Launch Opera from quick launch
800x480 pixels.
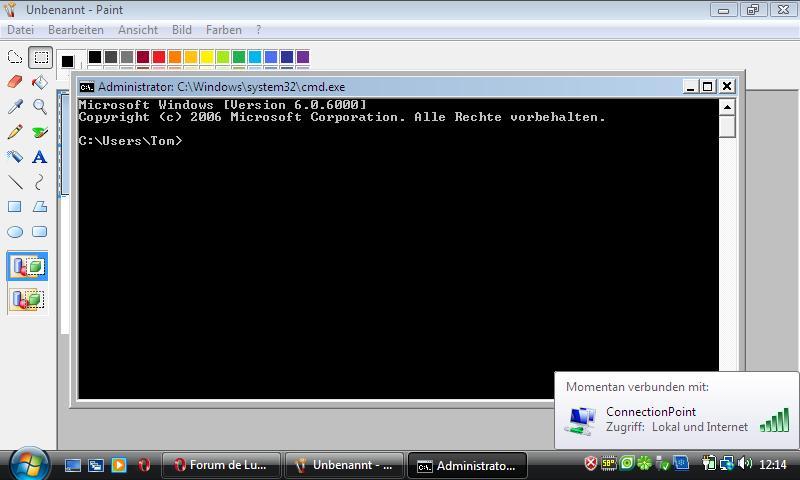point(144,465)
